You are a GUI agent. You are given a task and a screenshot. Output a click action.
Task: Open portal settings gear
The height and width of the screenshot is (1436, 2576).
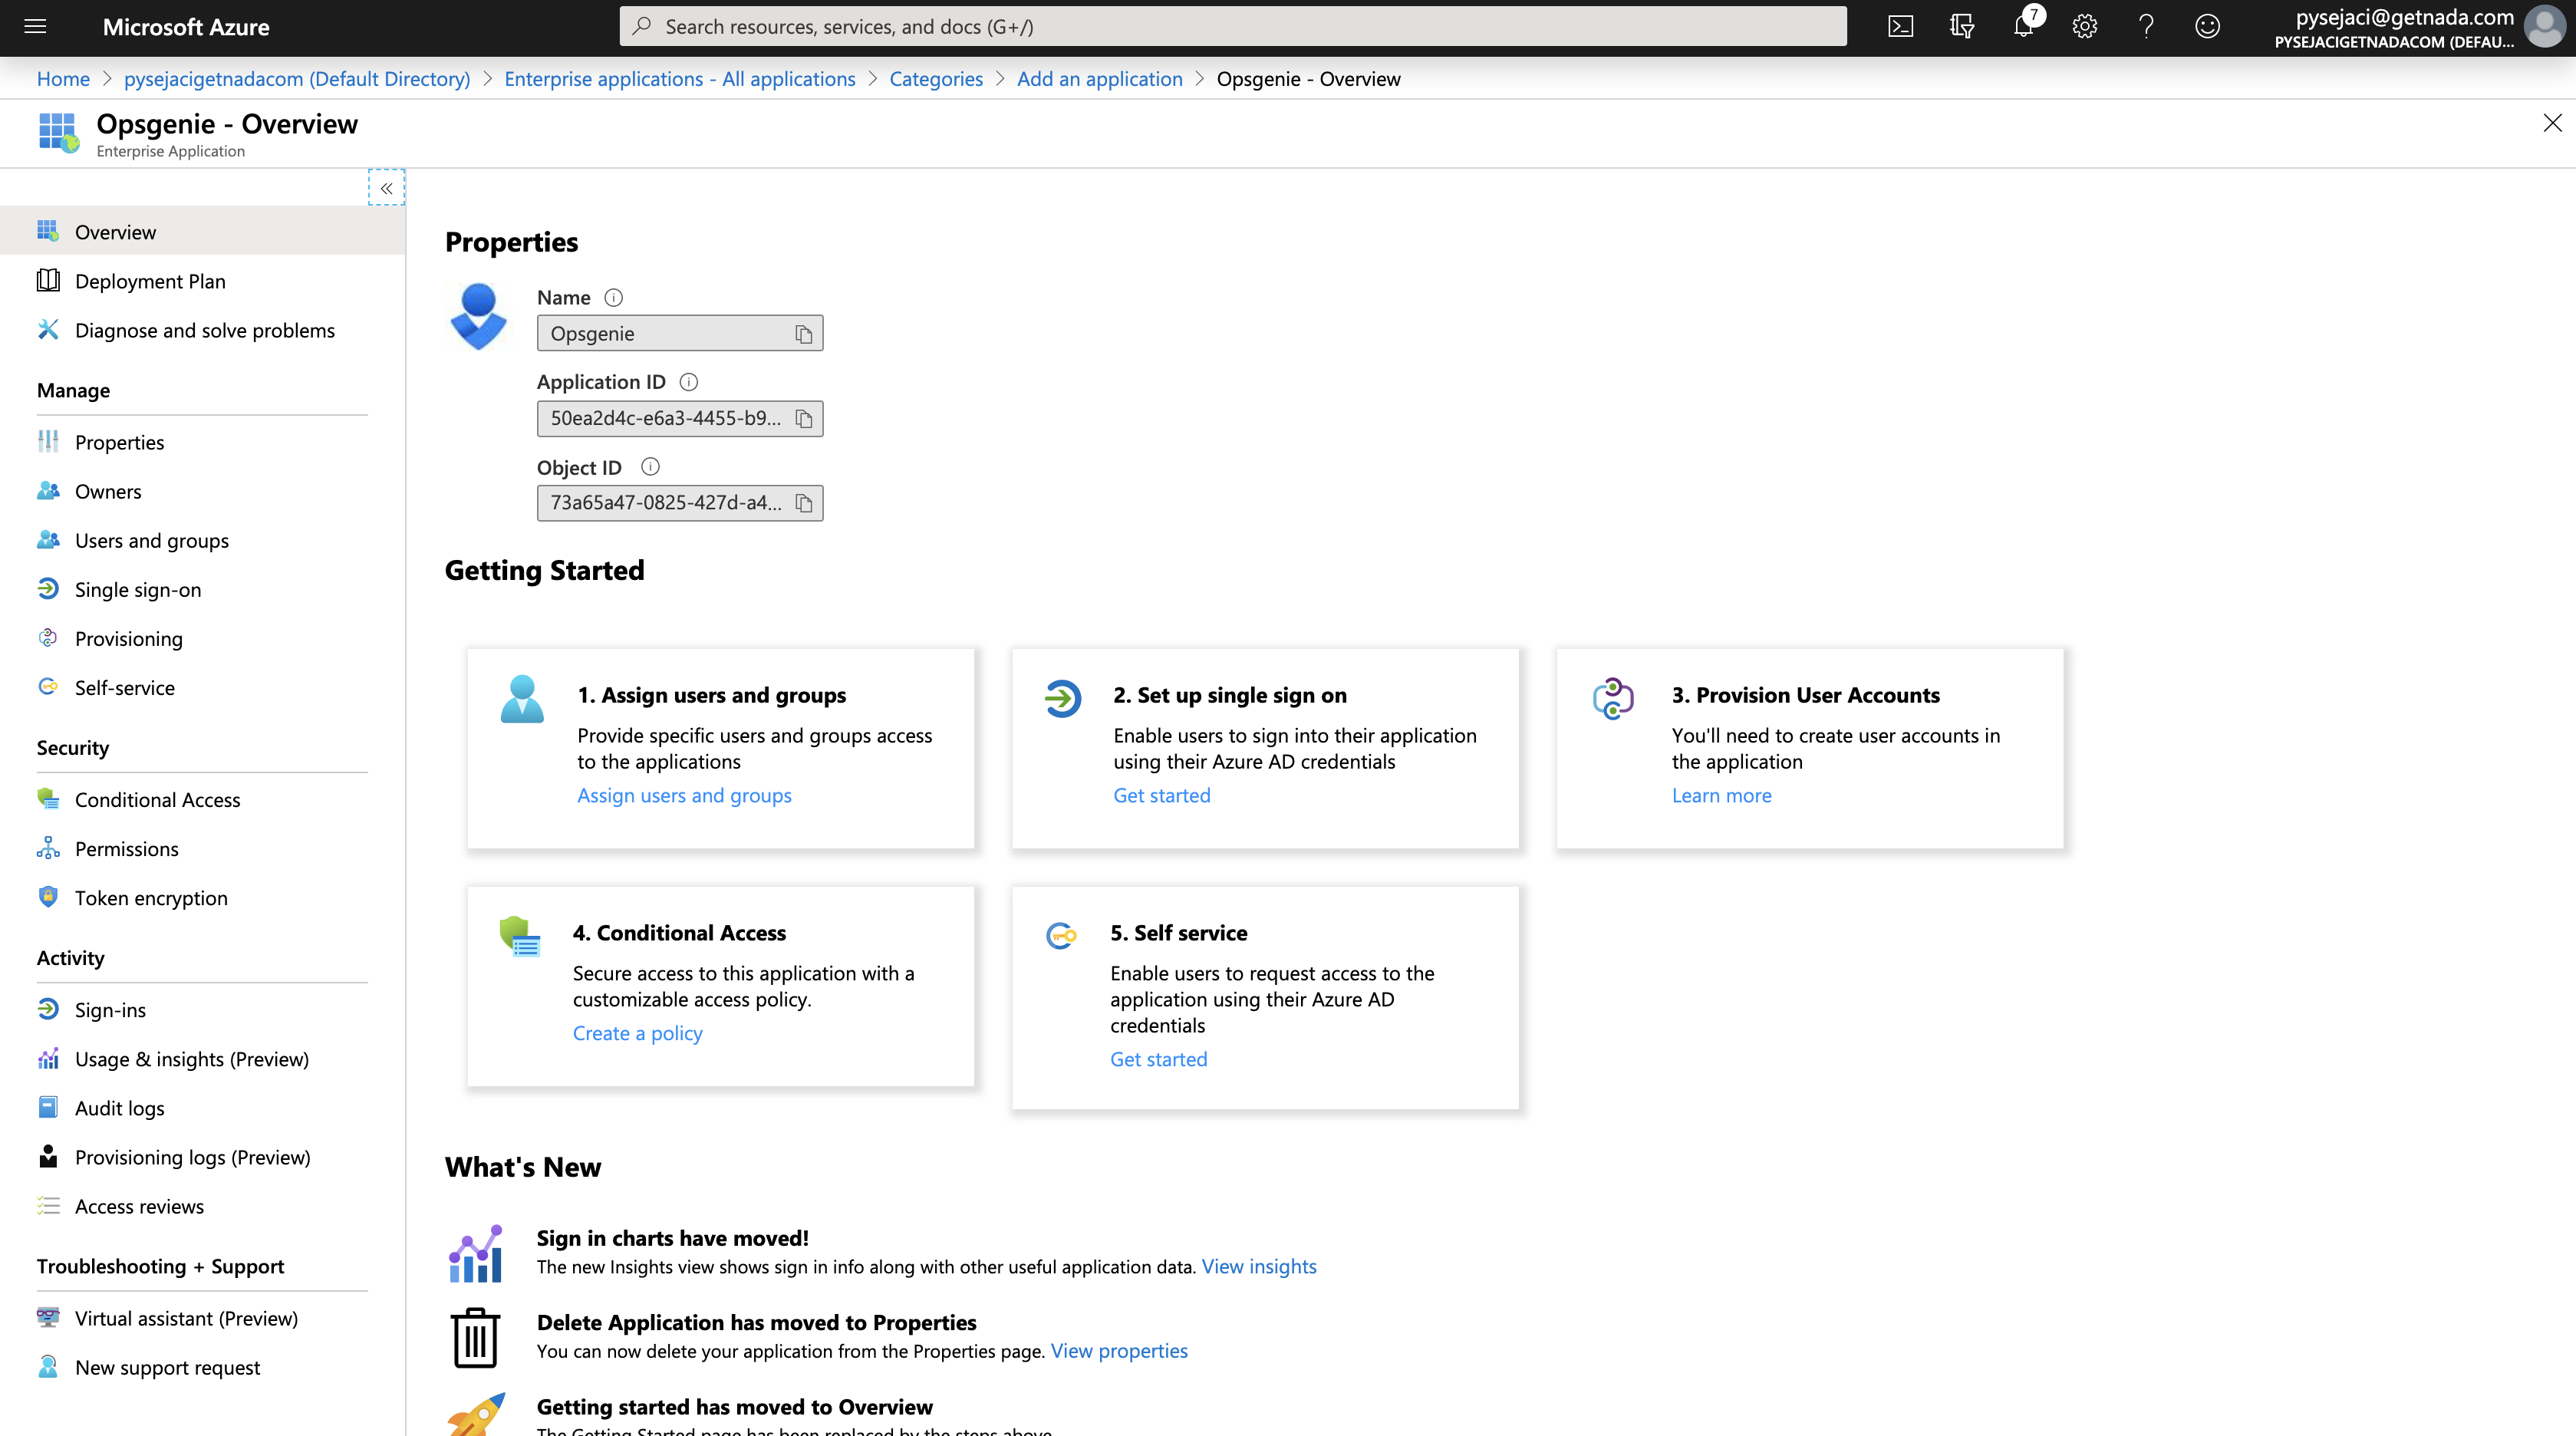click(2084, 27)
